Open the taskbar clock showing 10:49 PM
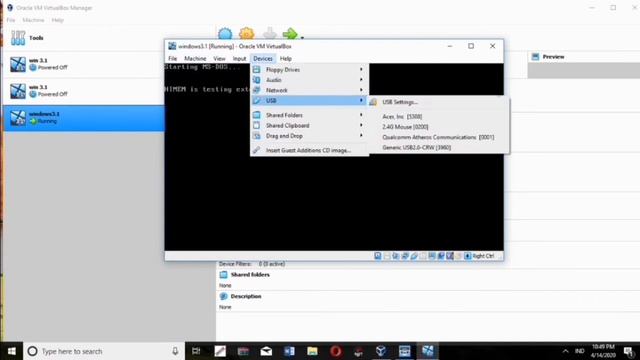 pos(603,351)
